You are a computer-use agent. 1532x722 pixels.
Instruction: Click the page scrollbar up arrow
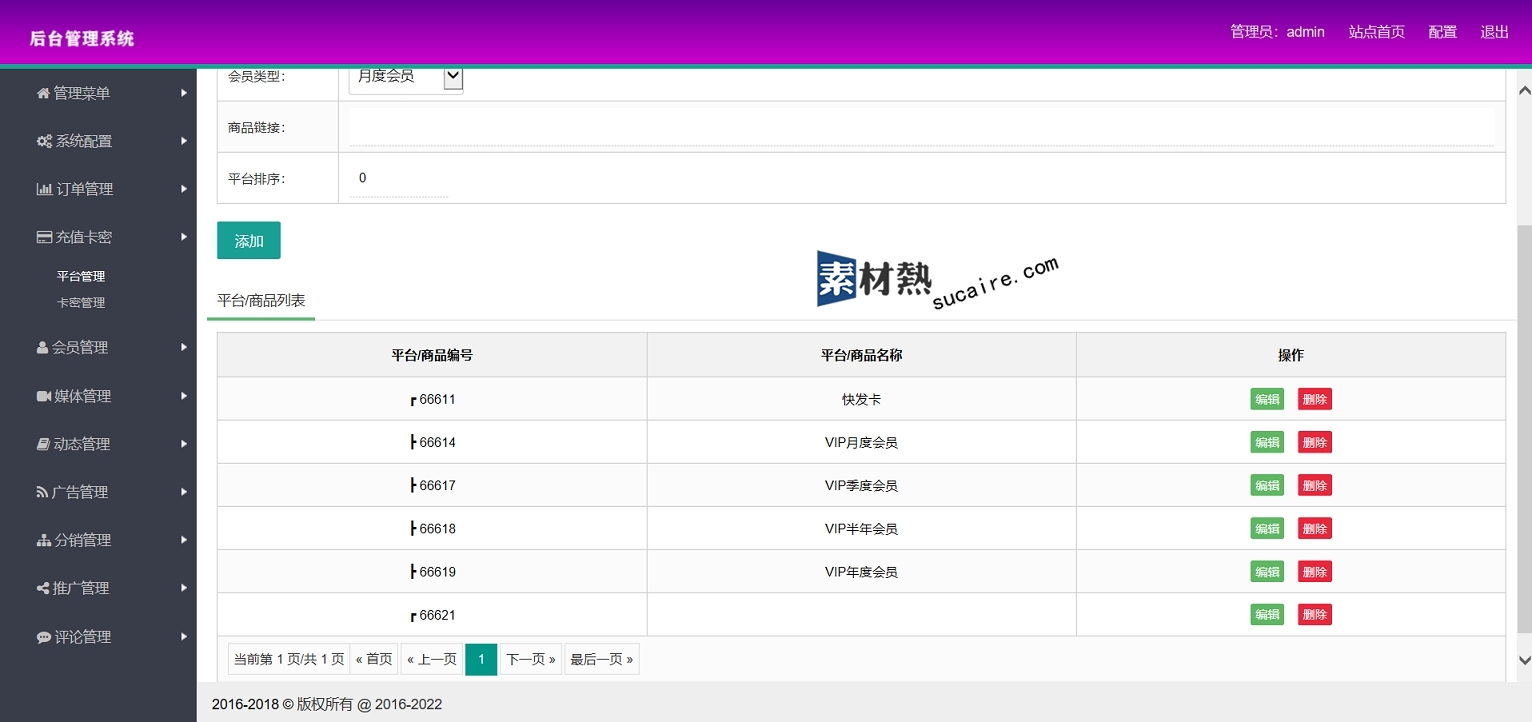1524,90
